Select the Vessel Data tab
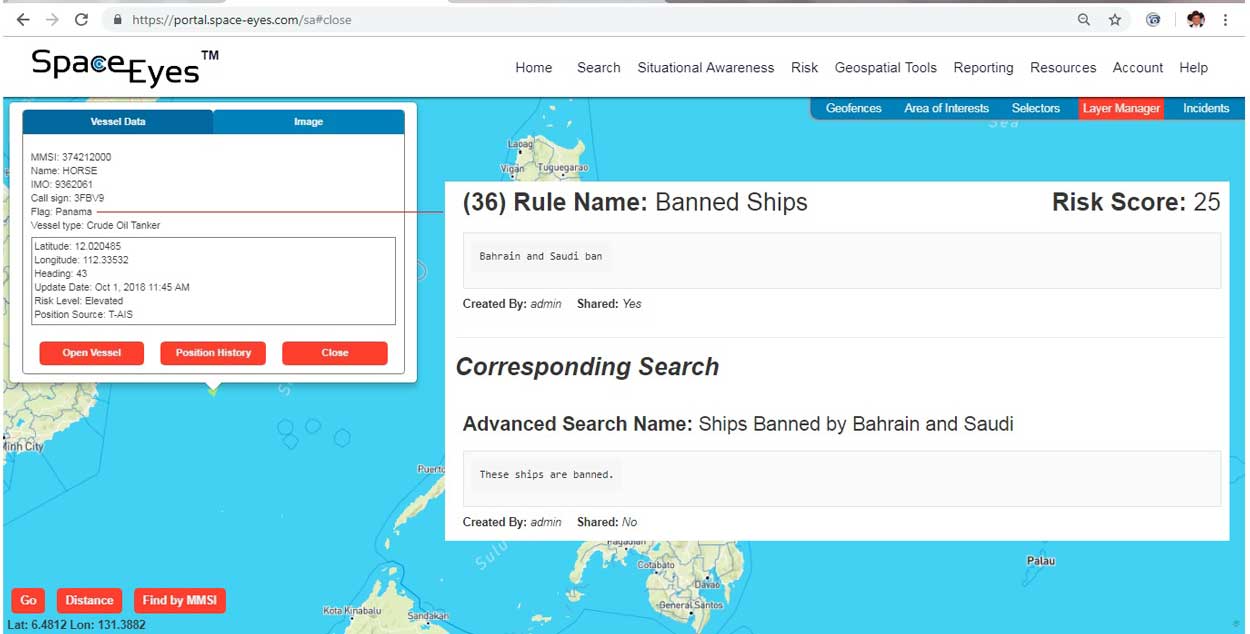1250x634 pixels. coord(118,122)
